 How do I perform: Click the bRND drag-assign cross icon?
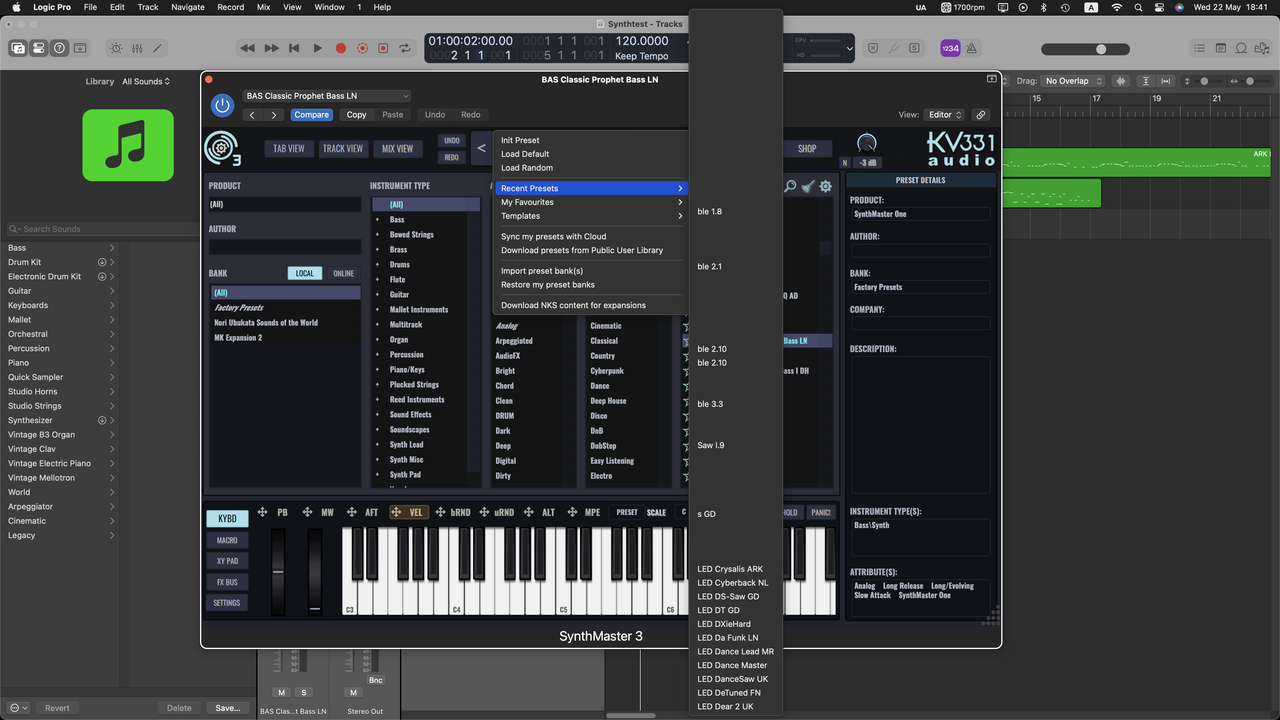click(440, 512)
